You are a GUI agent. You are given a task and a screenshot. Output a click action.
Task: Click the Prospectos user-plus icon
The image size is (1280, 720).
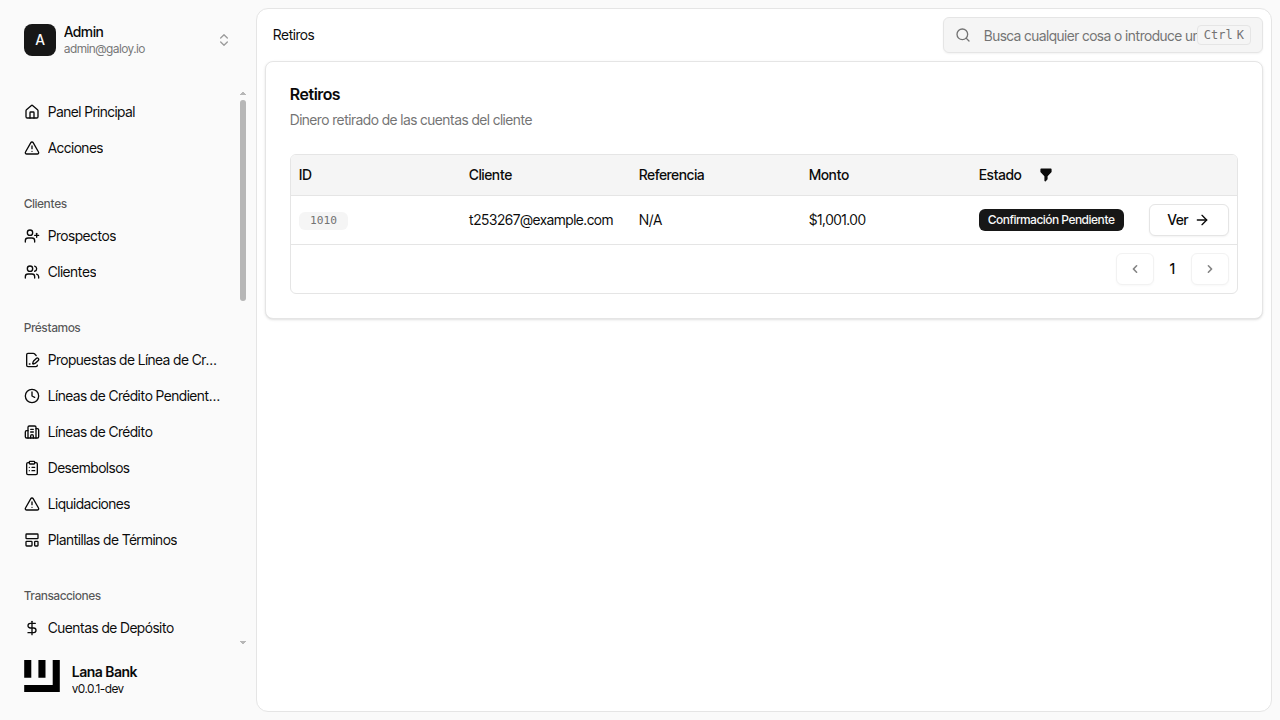click(32, 236)
